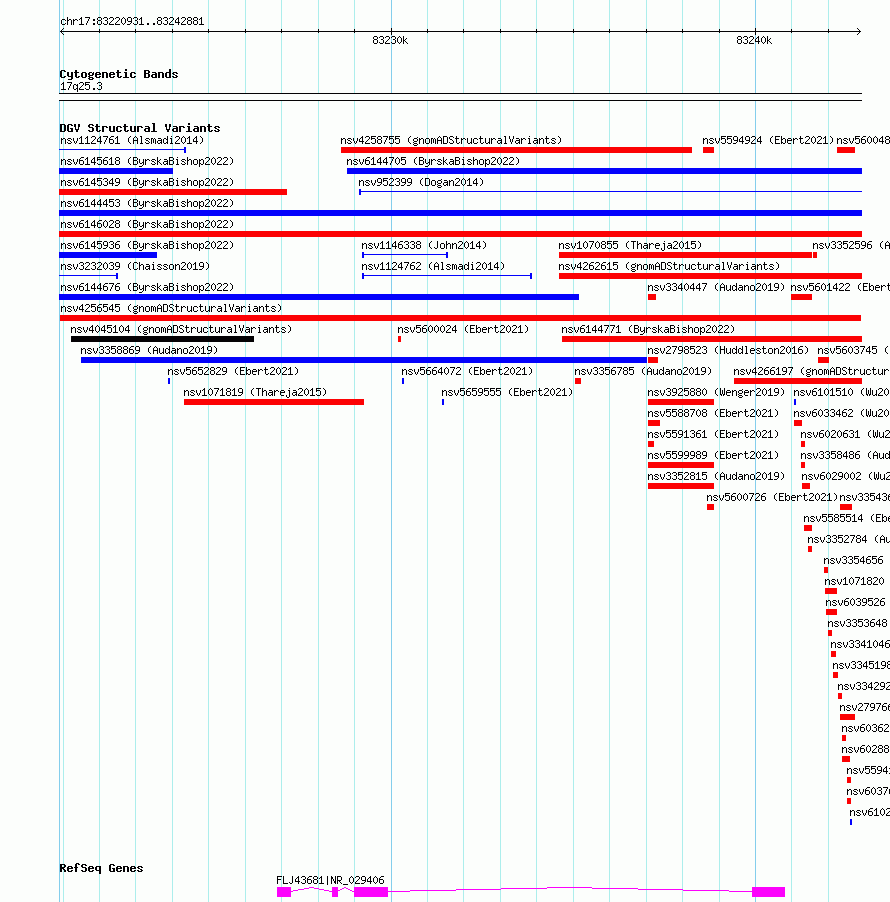This screenshot has width=890, height=902.
Task: Click the Cytogenetic Bands track title
Action: [119, 74]
